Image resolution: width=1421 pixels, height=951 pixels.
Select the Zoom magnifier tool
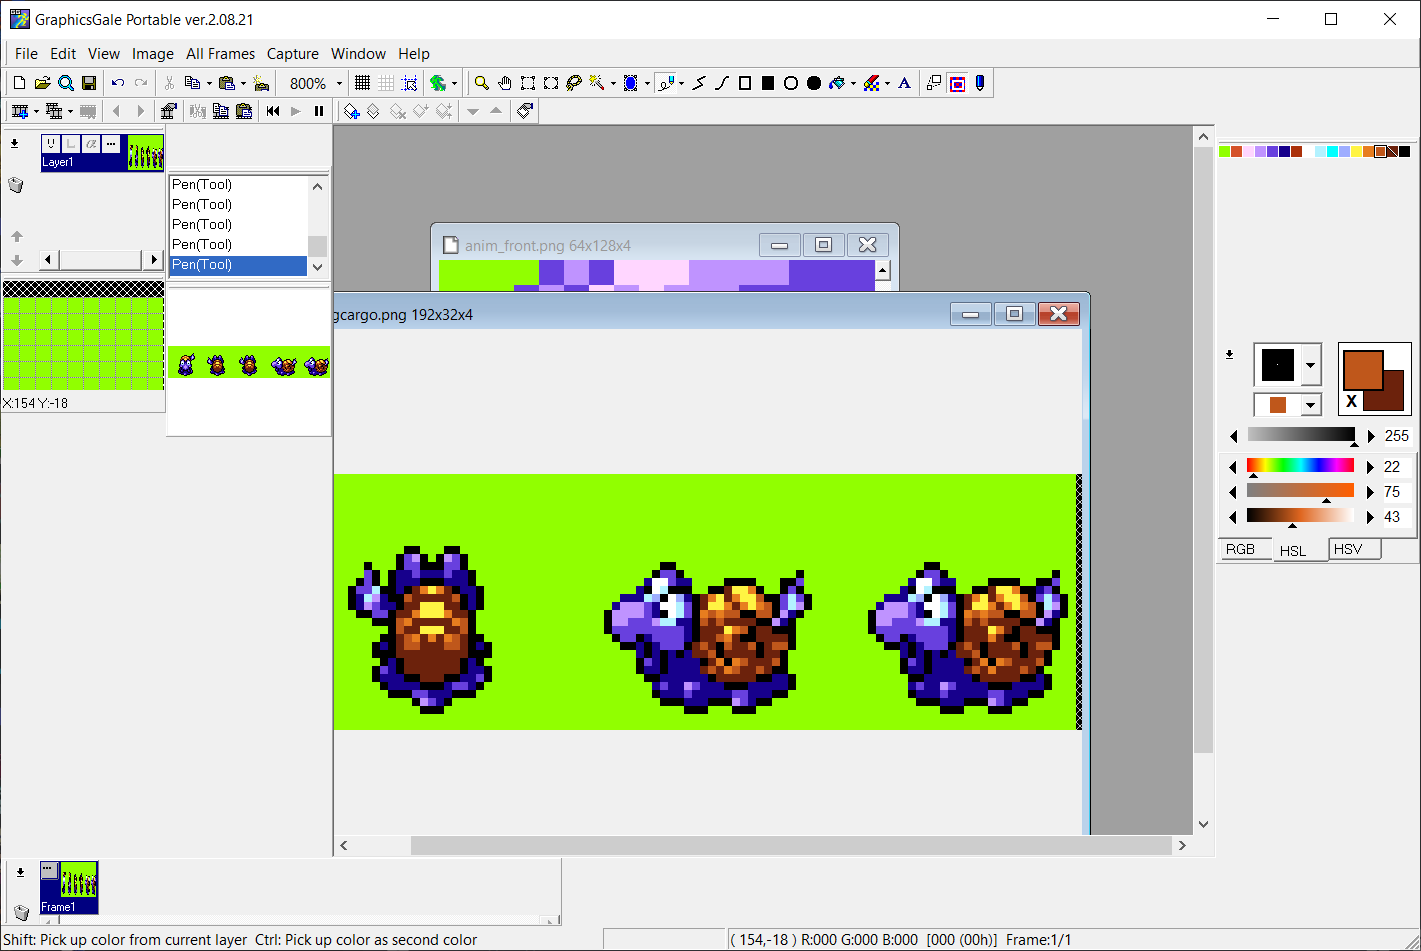point(482,83)
